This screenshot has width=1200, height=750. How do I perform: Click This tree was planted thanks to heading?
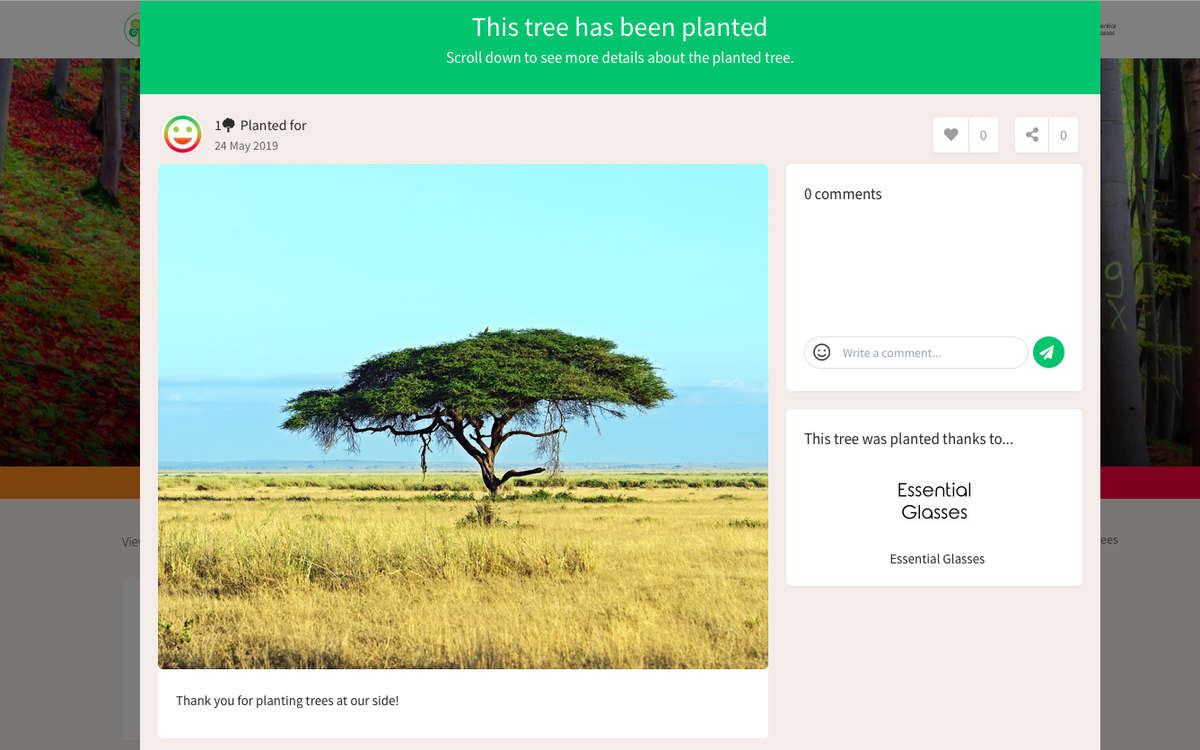pos(908,439)
